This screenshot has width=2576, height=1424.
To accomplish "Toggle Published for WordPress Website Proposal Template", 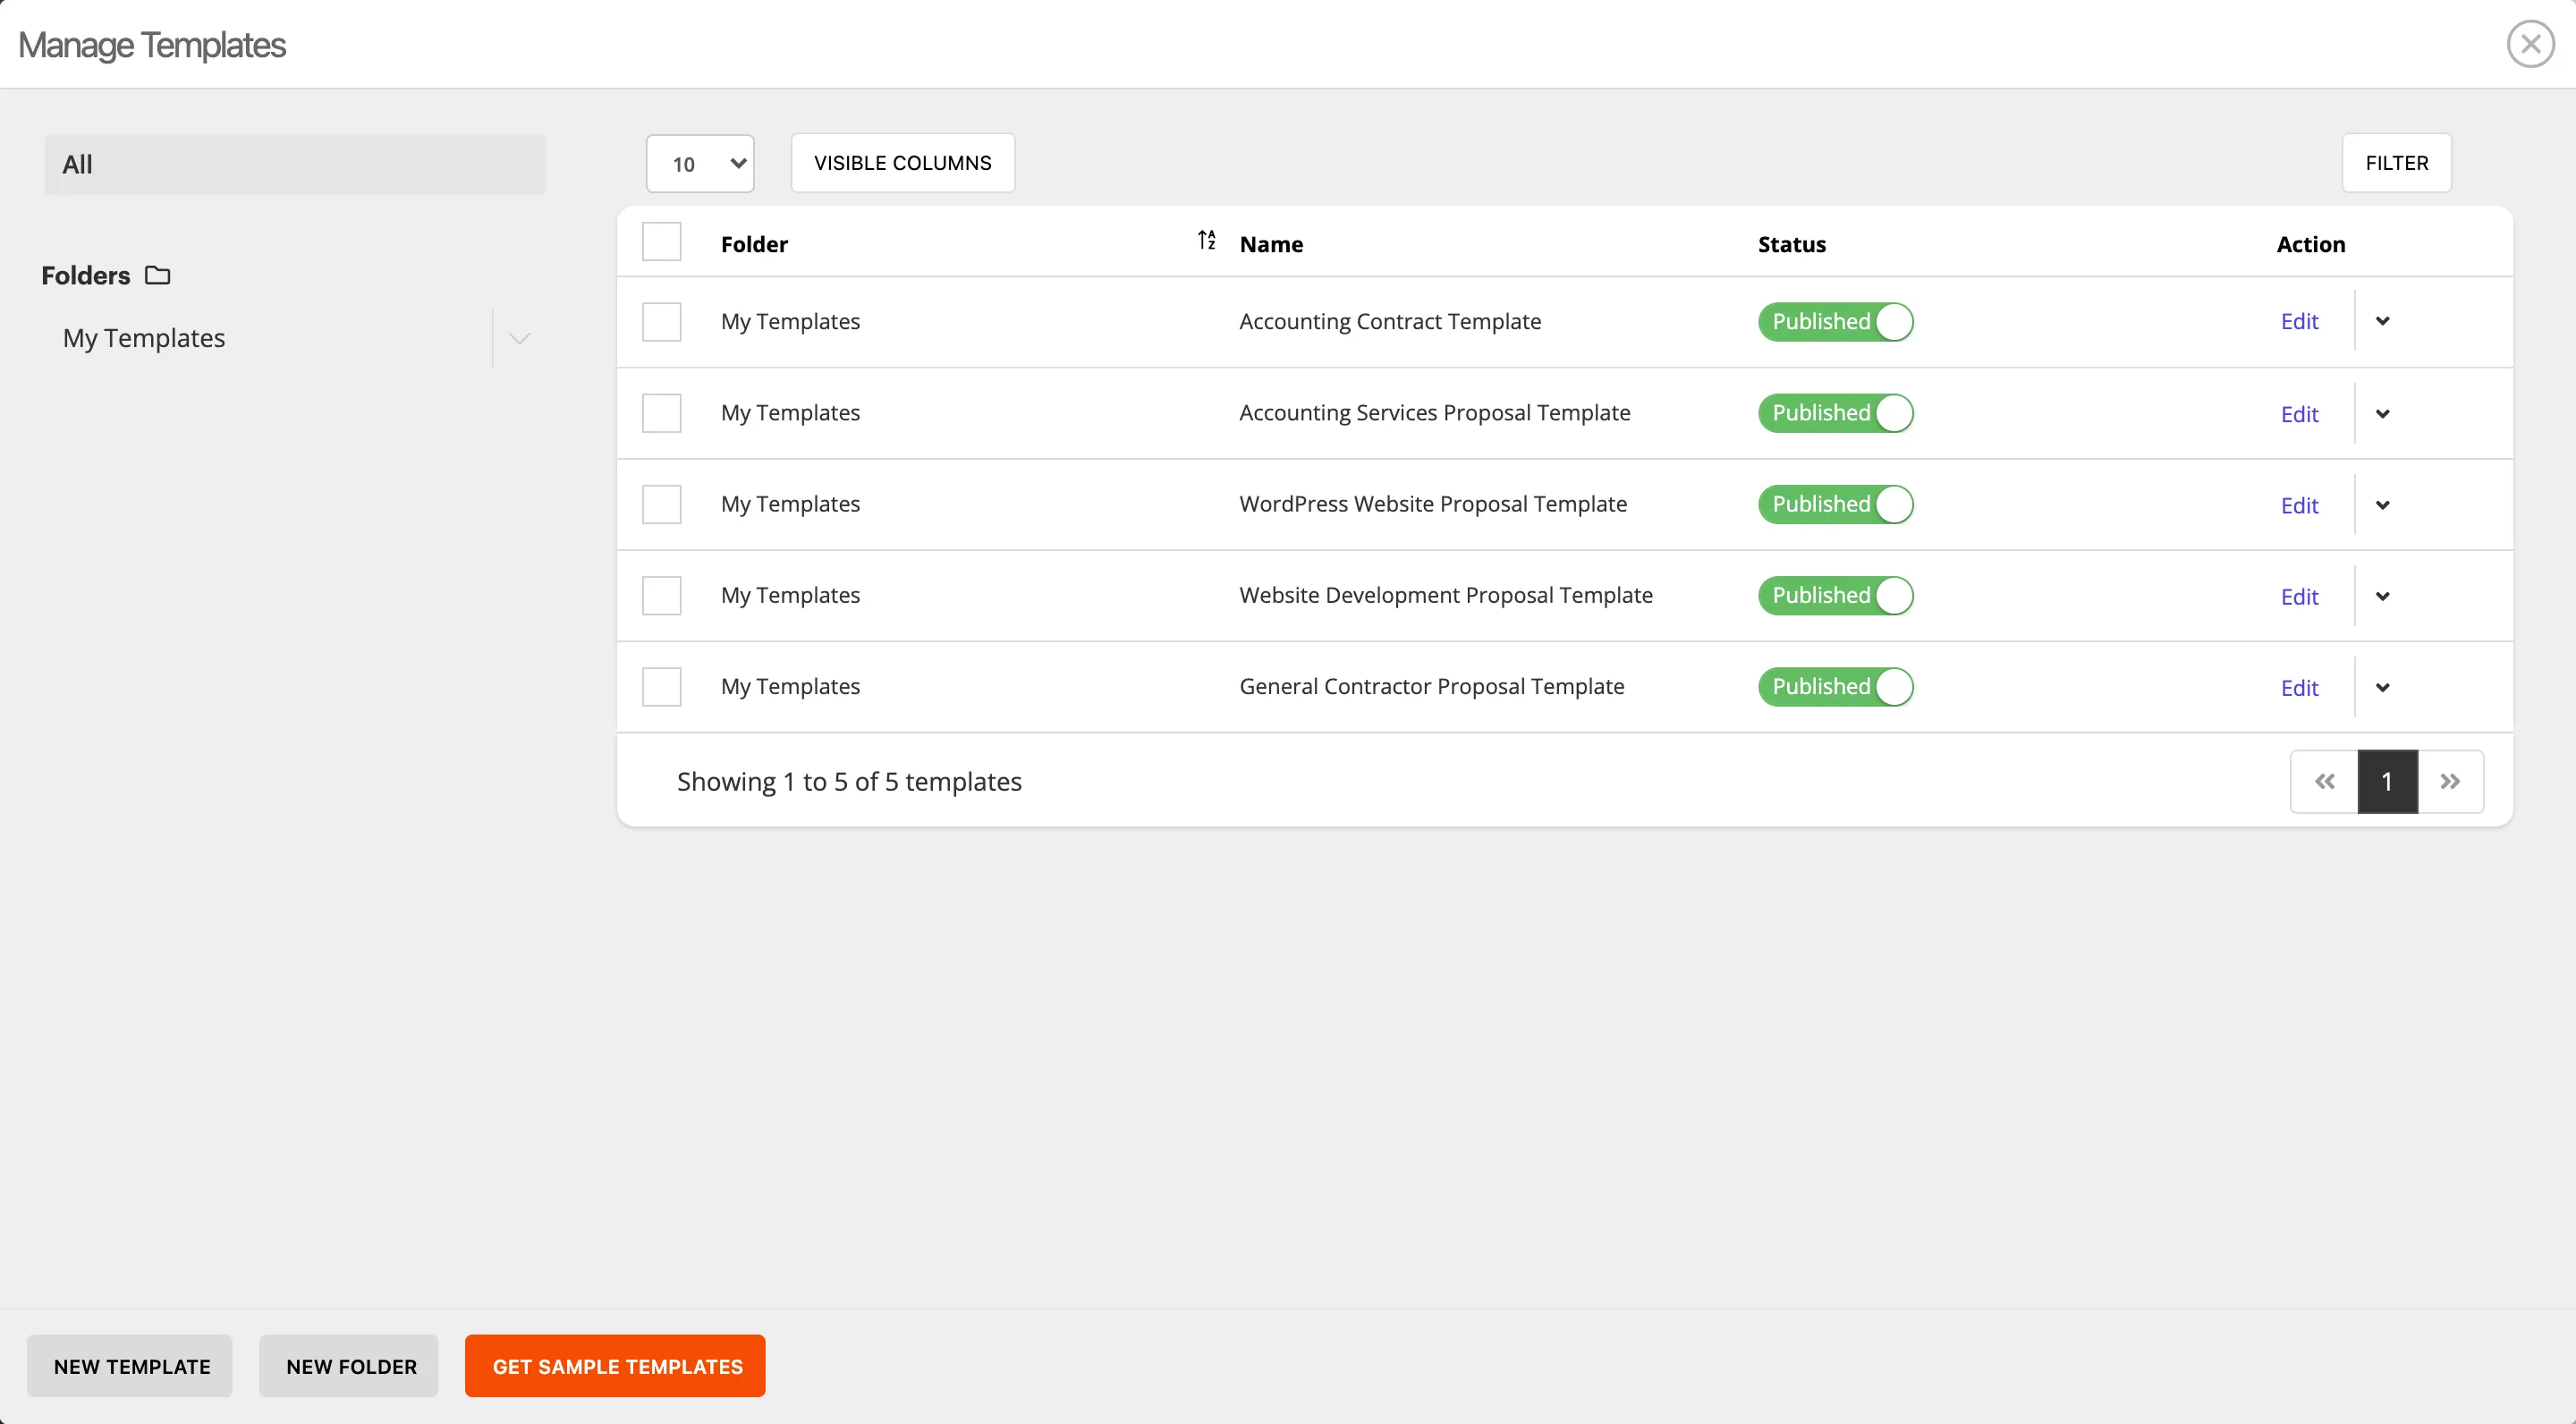I will [1835, 504].
